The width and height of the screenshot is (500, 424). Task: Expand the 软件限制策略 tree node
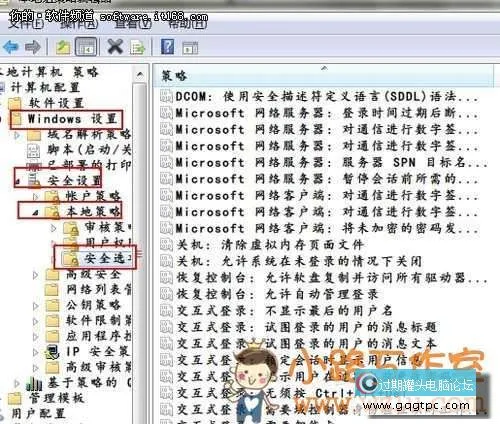tap(35, 321)
